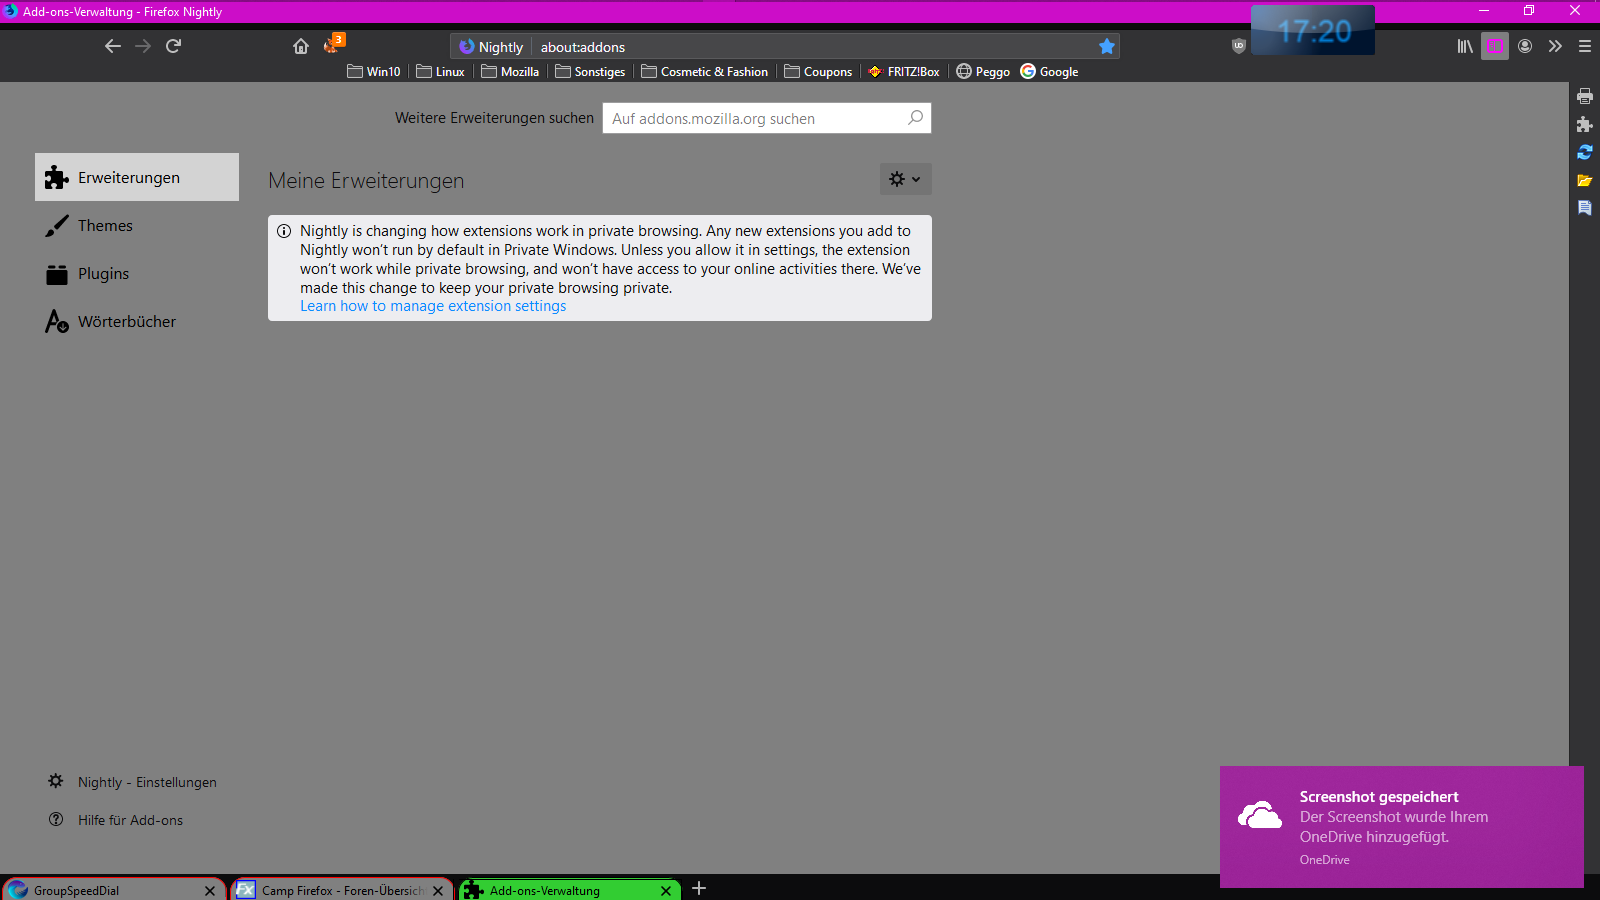Open Nightly - Einstellungen preferences link
The image size is (1600, 900).
(133, 782)
